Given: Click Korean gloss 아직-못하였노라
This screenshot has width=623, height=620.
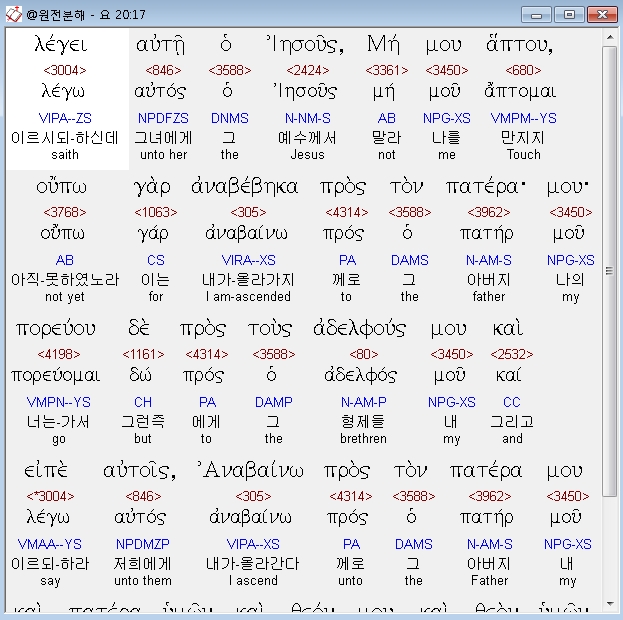Looking at the screenshot, I should pos(65,280).
